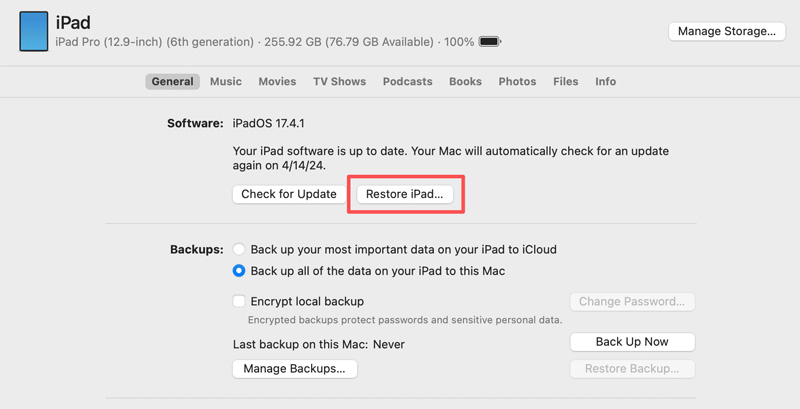Switch to the Music tab
This screenshot has height=409, width=800.
coord(226,82)
